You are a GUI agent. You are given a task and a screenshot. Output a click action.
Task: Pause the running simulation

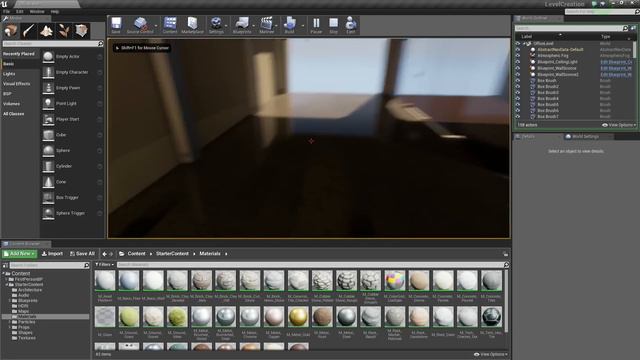(316, 25)
